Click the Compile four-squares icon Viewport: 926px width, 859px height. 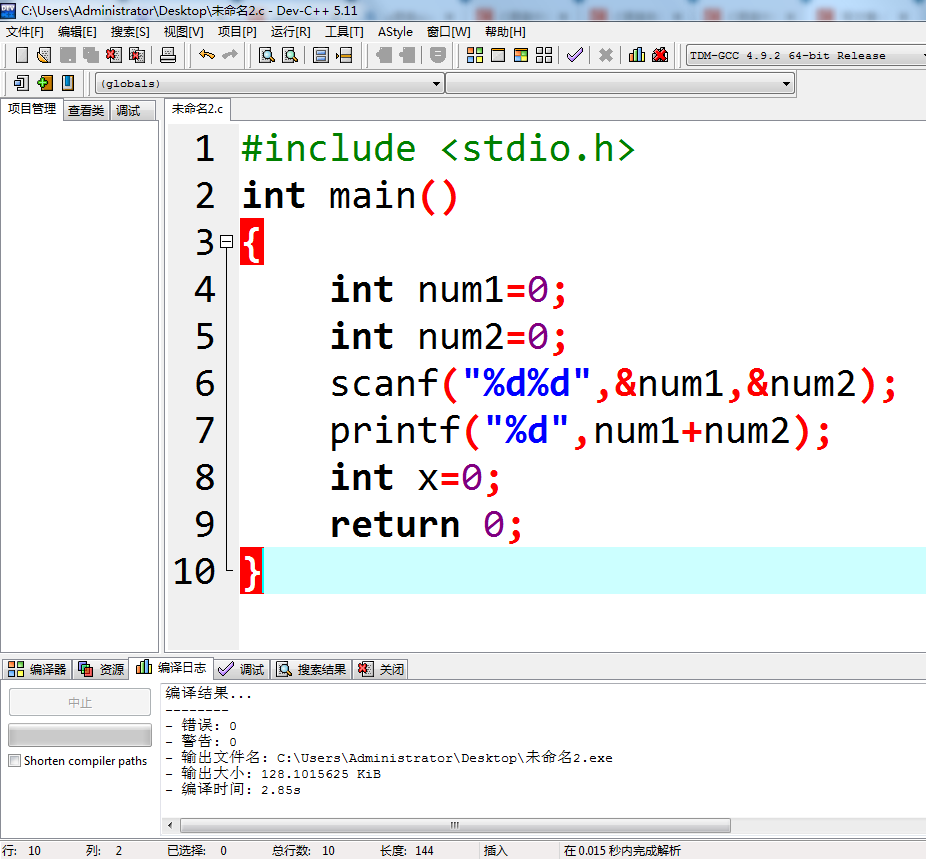pyautogui.click(x=475, y=55)
